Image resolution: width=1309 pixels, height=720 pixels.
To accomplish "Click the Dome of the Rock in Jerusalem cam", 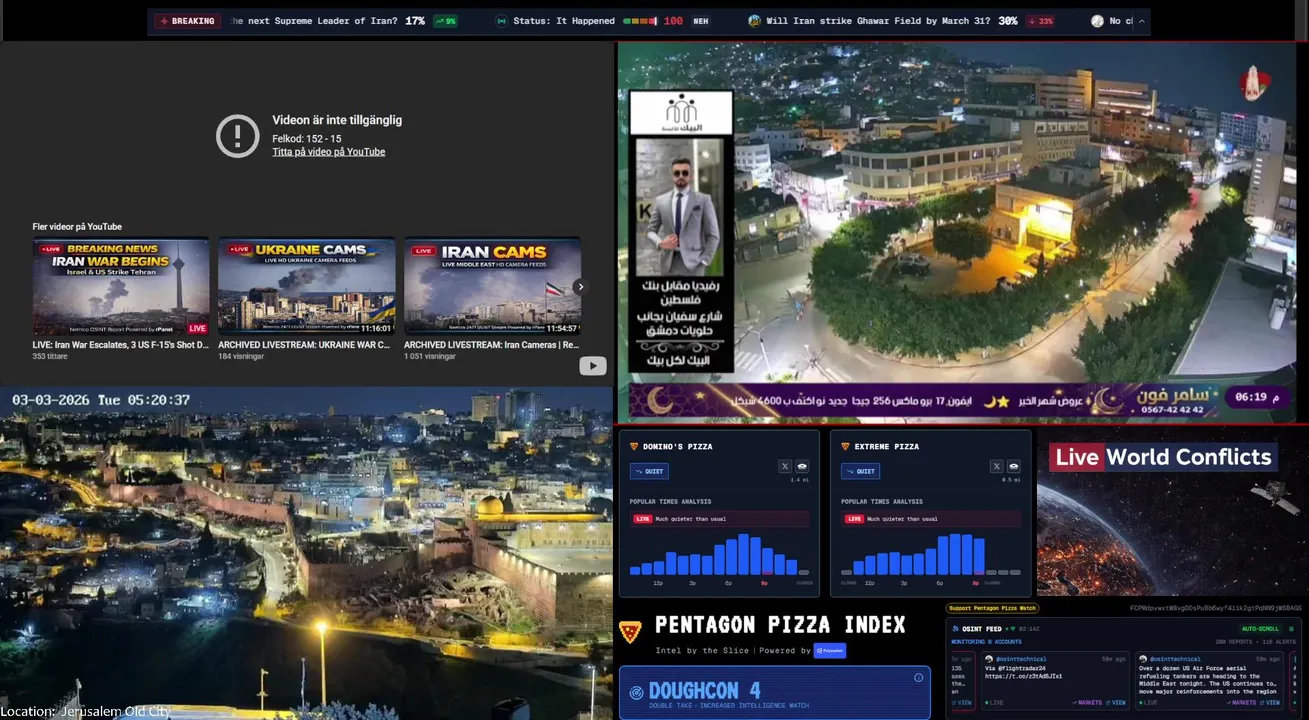I will tap(489, 510).
